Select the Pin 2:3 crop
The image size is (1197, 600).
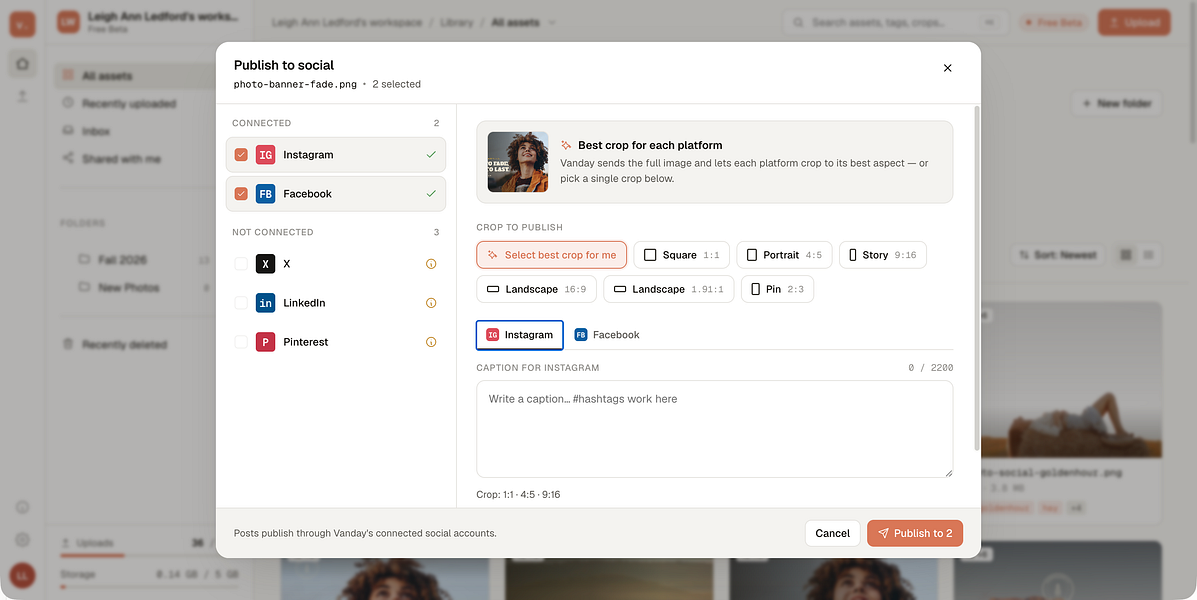(x=777, y=289)
